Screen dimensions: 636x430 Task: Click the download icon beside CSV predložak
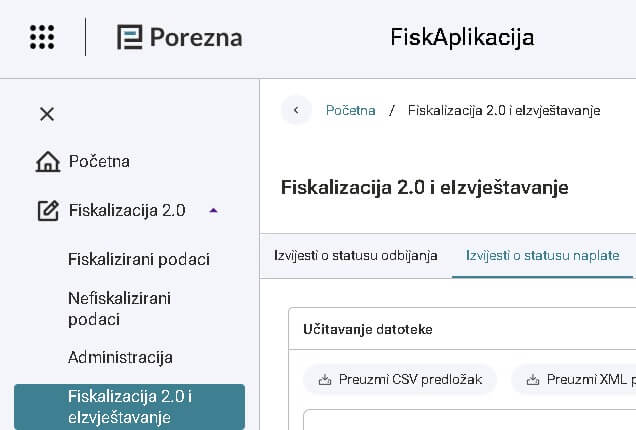pyautogui.click(x=324, y=380)
